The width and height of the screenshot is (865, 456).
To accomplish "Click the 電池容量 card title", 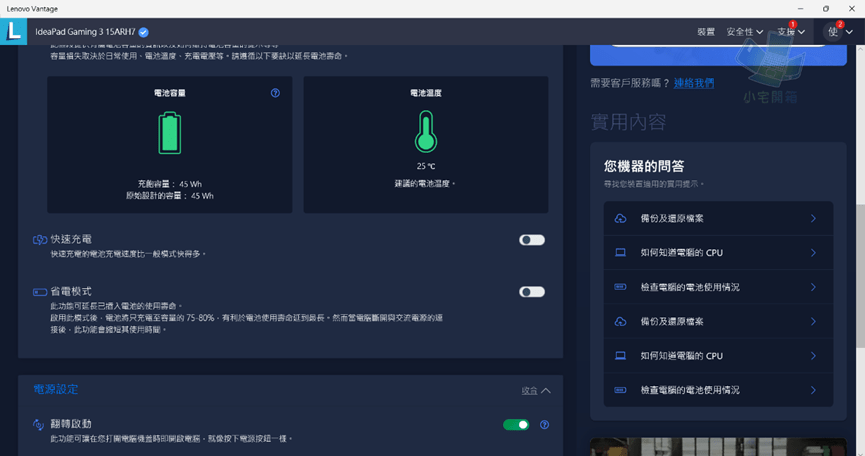I will (x=170, y=93).
